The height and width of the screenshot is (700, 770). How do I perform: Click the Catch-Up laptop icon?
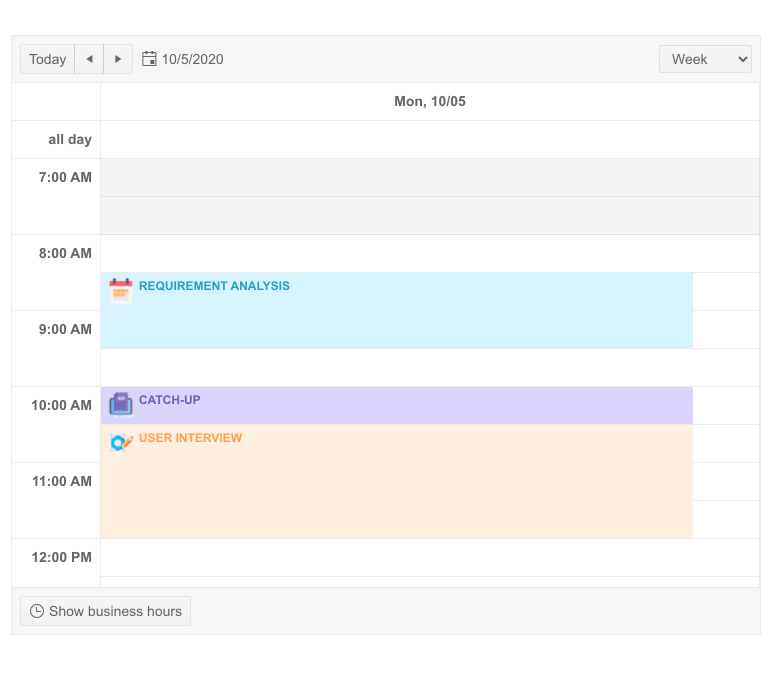(121, 405)
